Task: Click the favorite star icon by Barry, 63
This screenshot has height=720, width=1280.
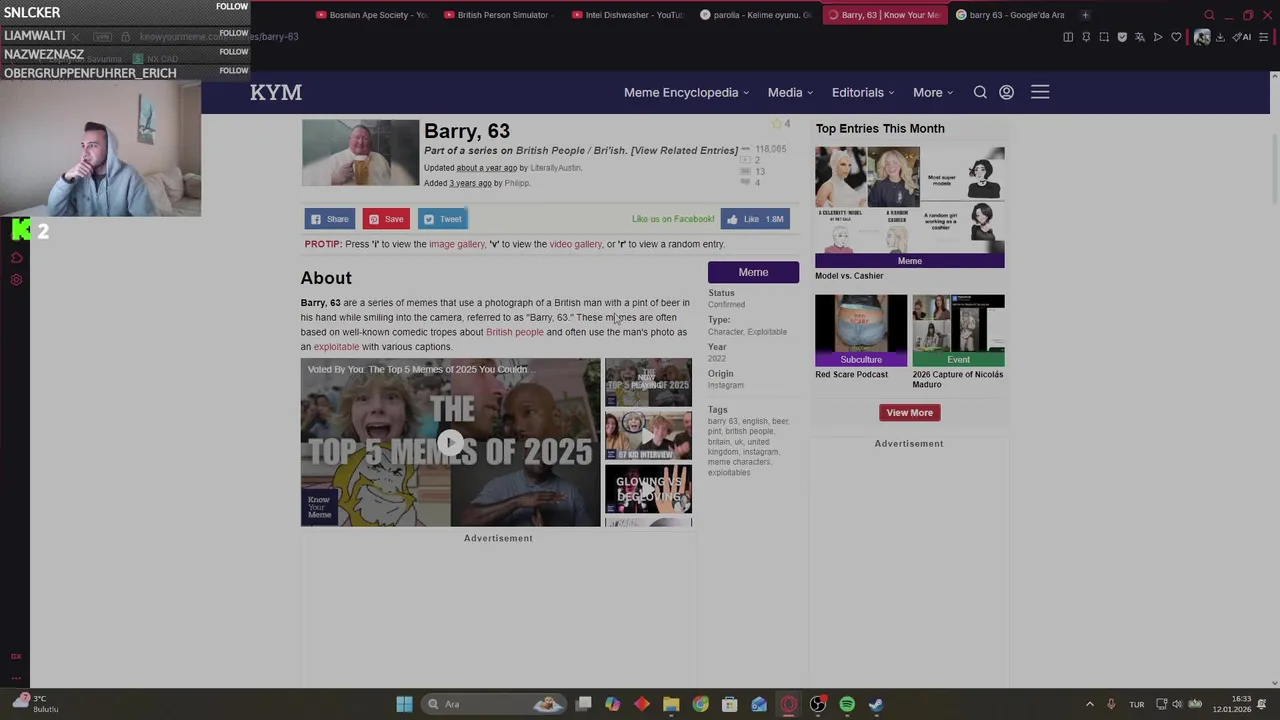Action: point(775,124)
